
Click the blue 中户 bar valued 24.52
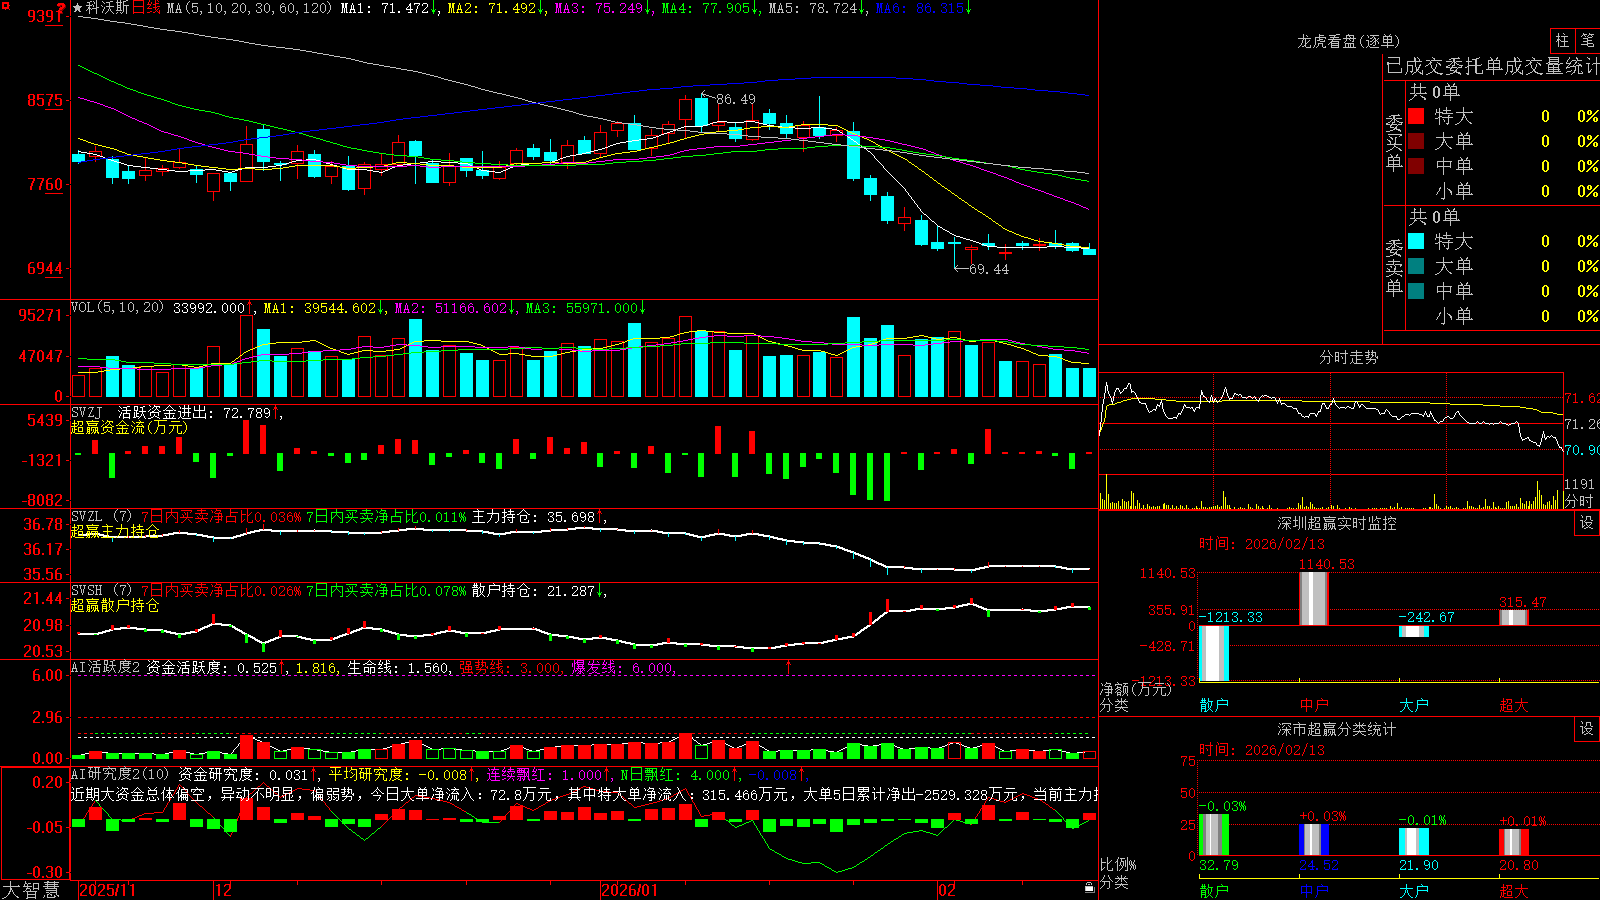point(1313,840)
